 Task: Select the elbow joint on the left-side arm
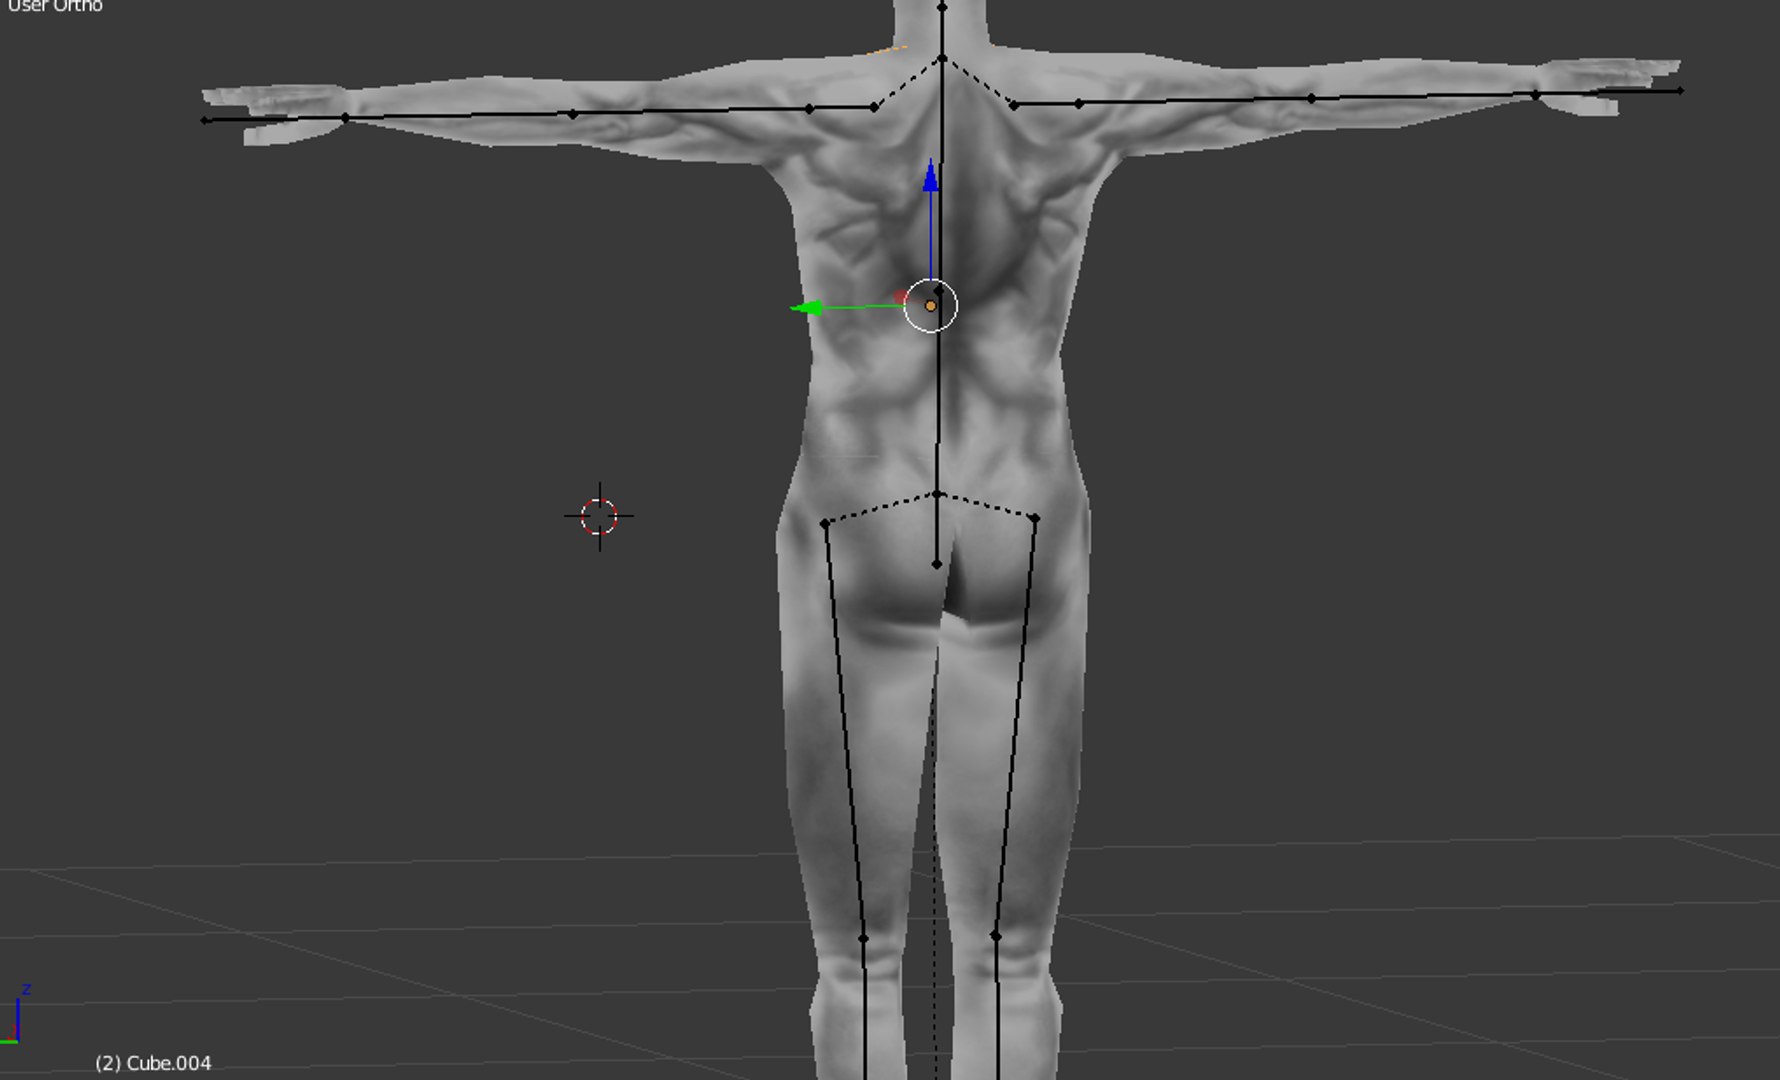click(x=572, y=114)
